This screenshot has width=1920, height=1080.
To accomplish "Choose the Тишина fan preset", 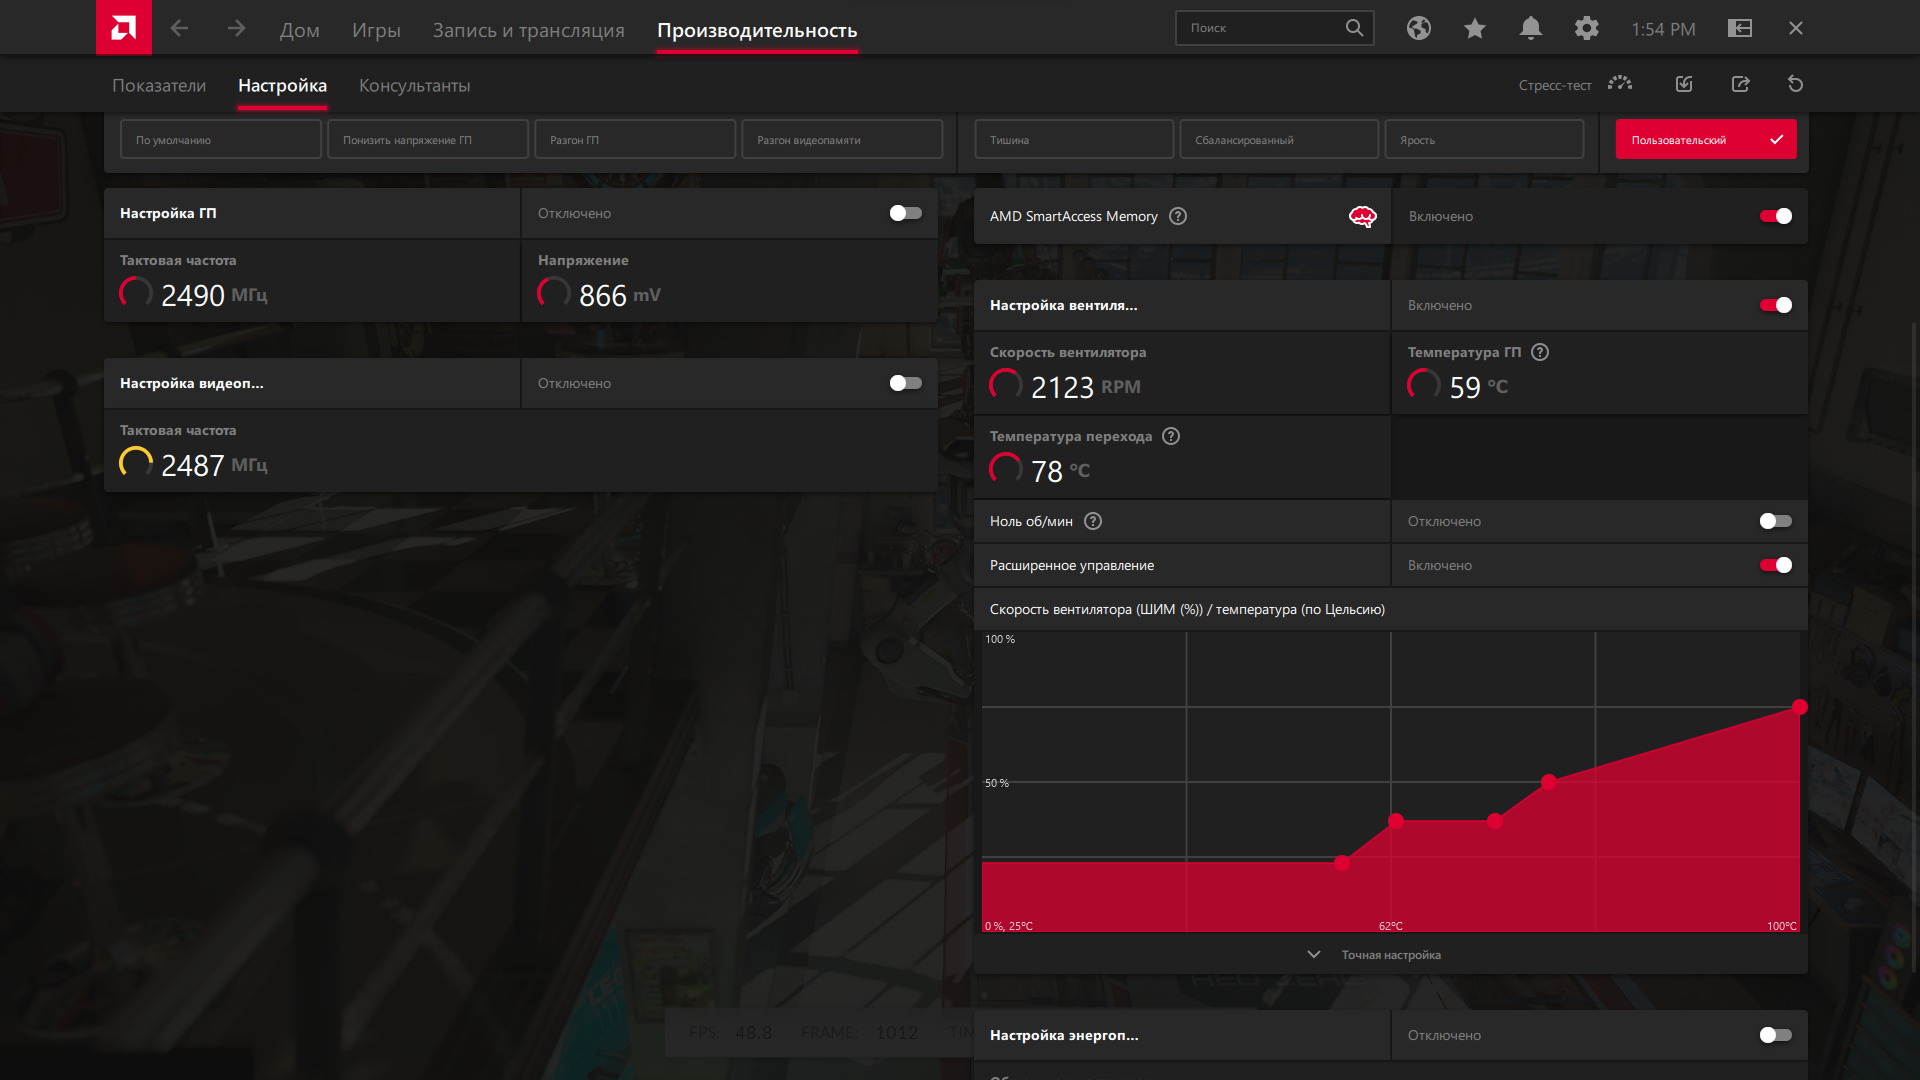I will [1073, 140].
